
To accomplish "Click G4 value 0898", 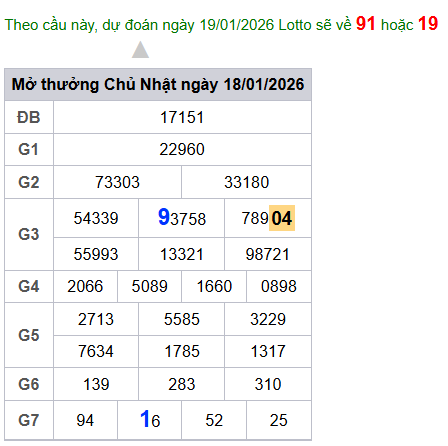I will pyautogui.click(x=279, y=286).
